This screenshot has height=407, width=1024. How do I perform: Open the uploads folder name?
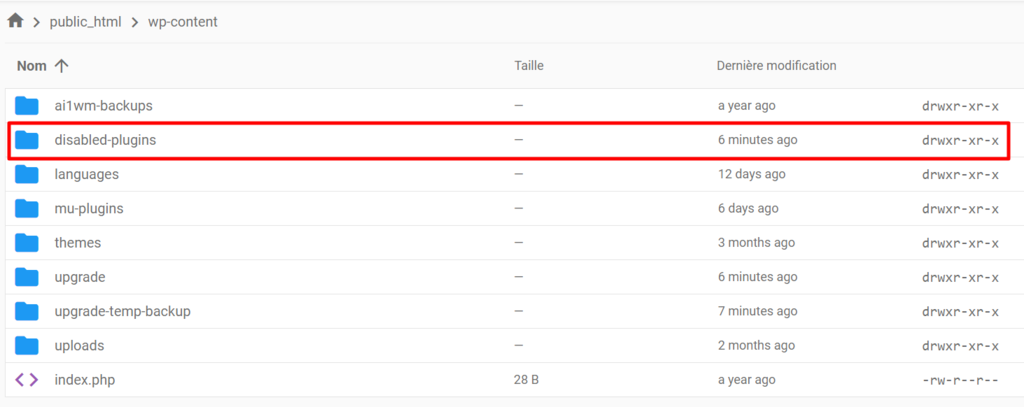coord(79,345)
